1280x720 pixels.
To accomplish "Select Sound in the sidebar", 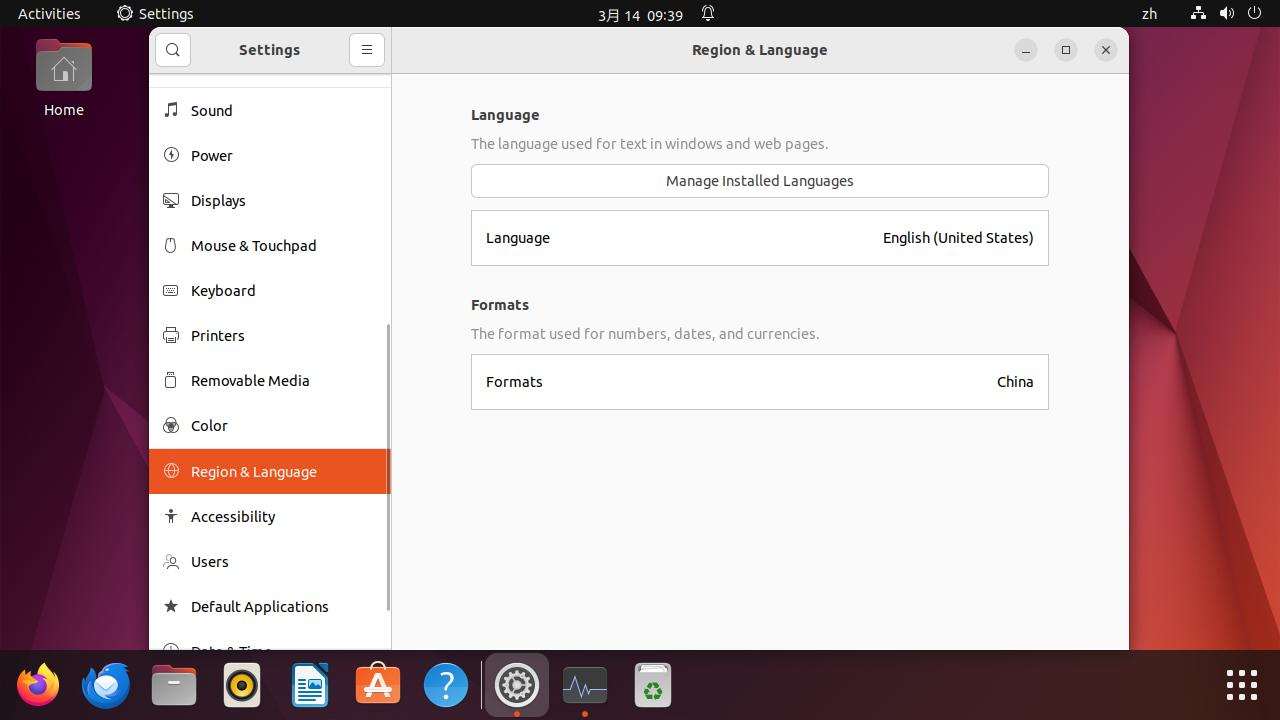I will click(x=270, y=110).
